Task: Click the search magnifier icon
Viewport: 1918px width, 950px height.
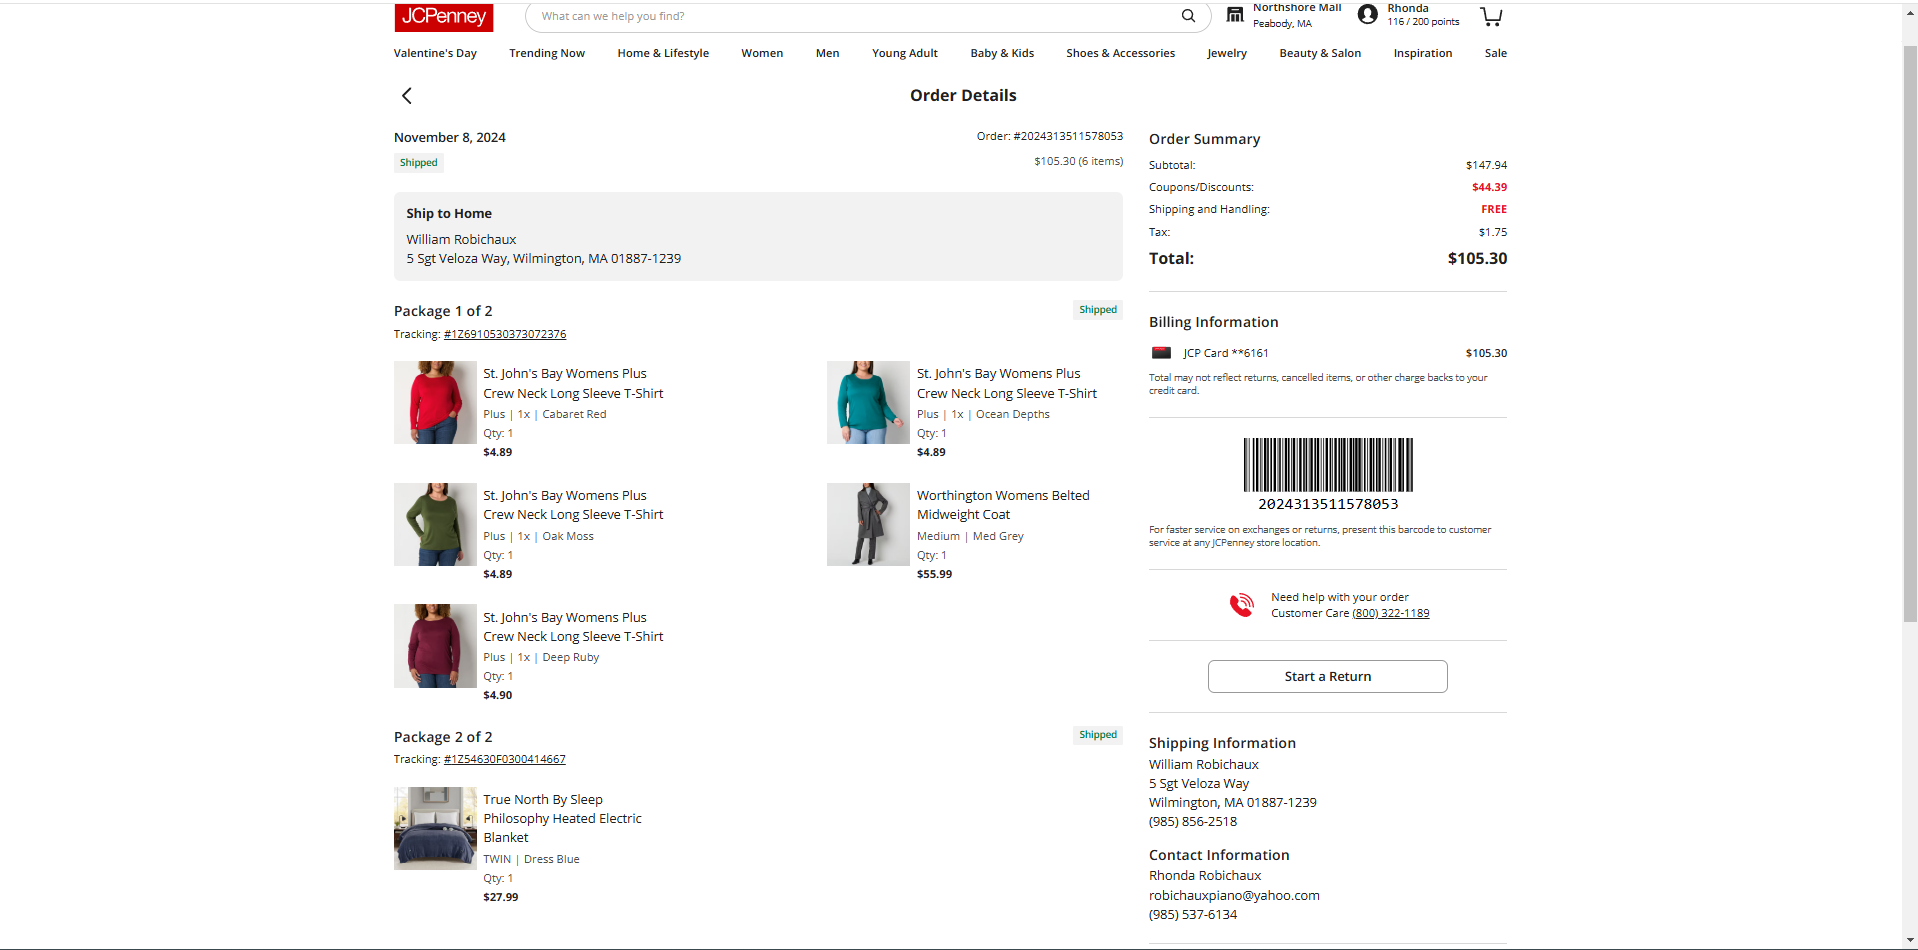Action: point(1188,16)
